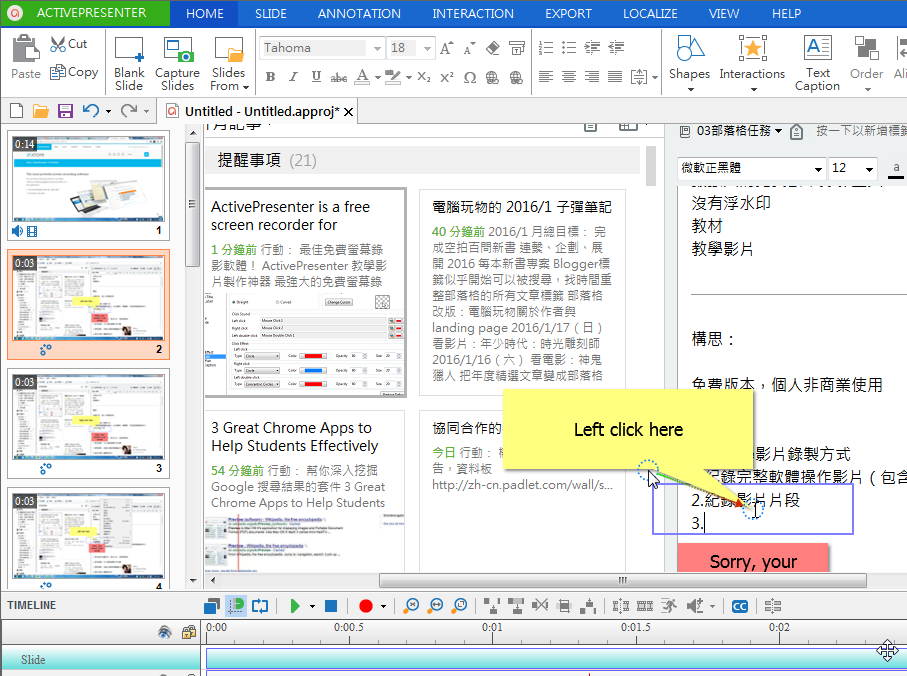Open the Order dropdown
The height and width of the screenshot is (676, 907).
[x=866, y=62]
